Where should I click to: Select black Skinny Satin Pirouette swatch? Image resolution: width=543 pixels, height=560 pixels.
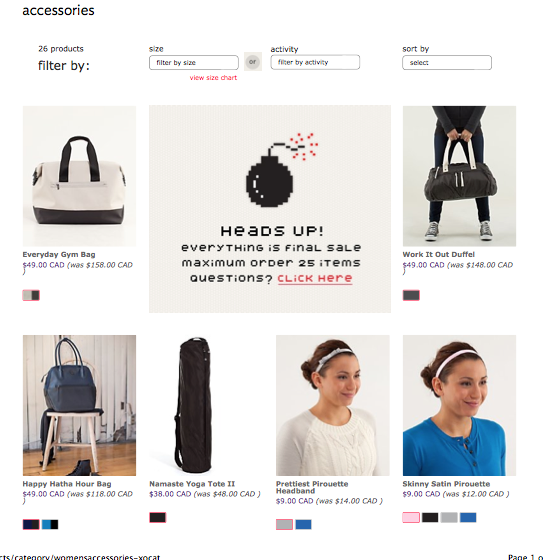[430, 518]
